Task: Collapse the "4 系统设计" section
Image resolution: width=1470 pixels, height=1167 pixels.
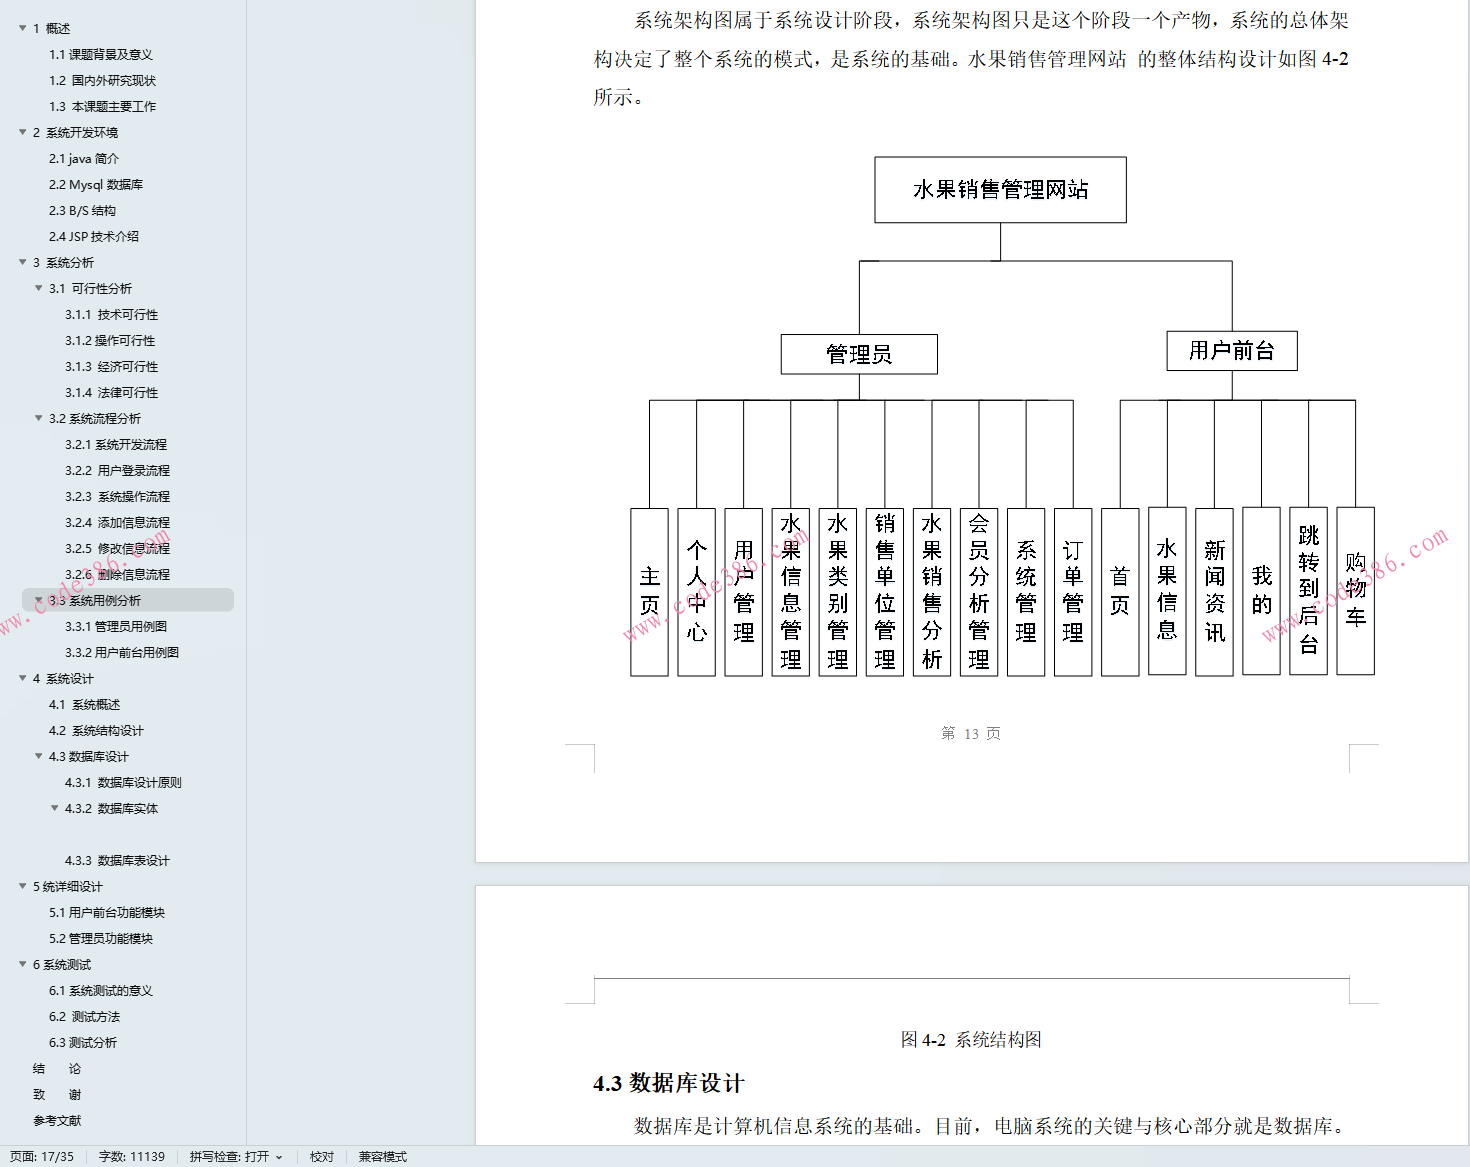Action: click(24, 678)
